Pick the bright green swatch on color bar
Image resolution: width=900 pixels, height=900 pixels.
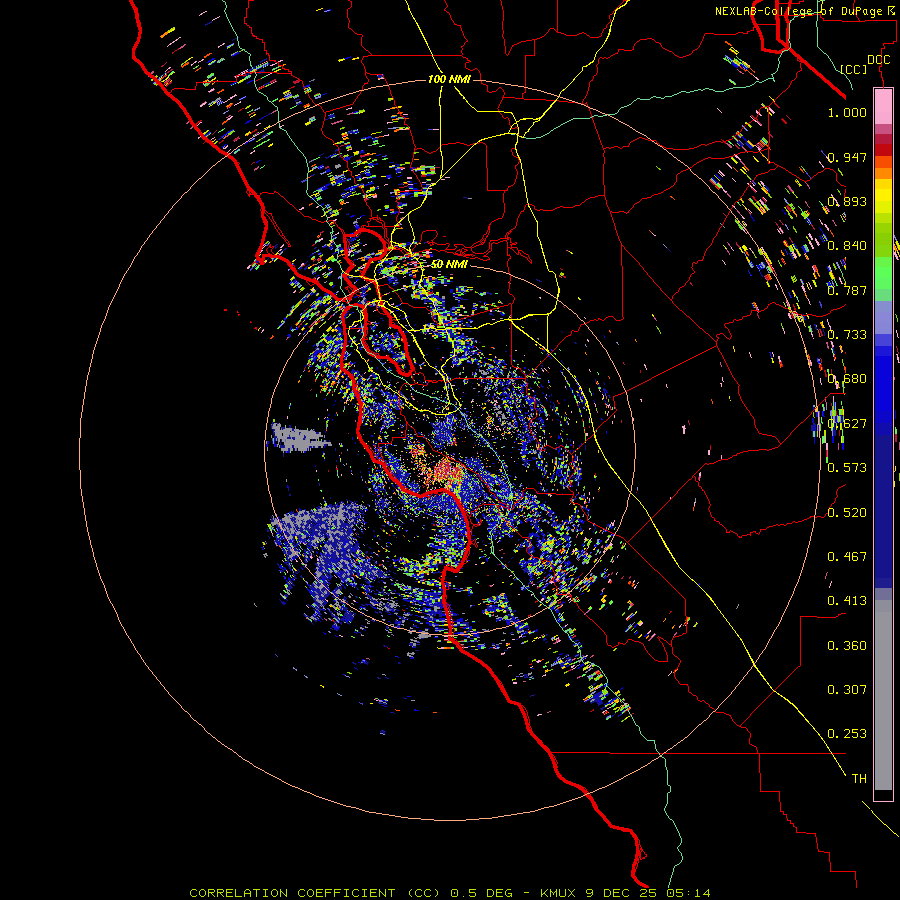[x=883, y=273]
